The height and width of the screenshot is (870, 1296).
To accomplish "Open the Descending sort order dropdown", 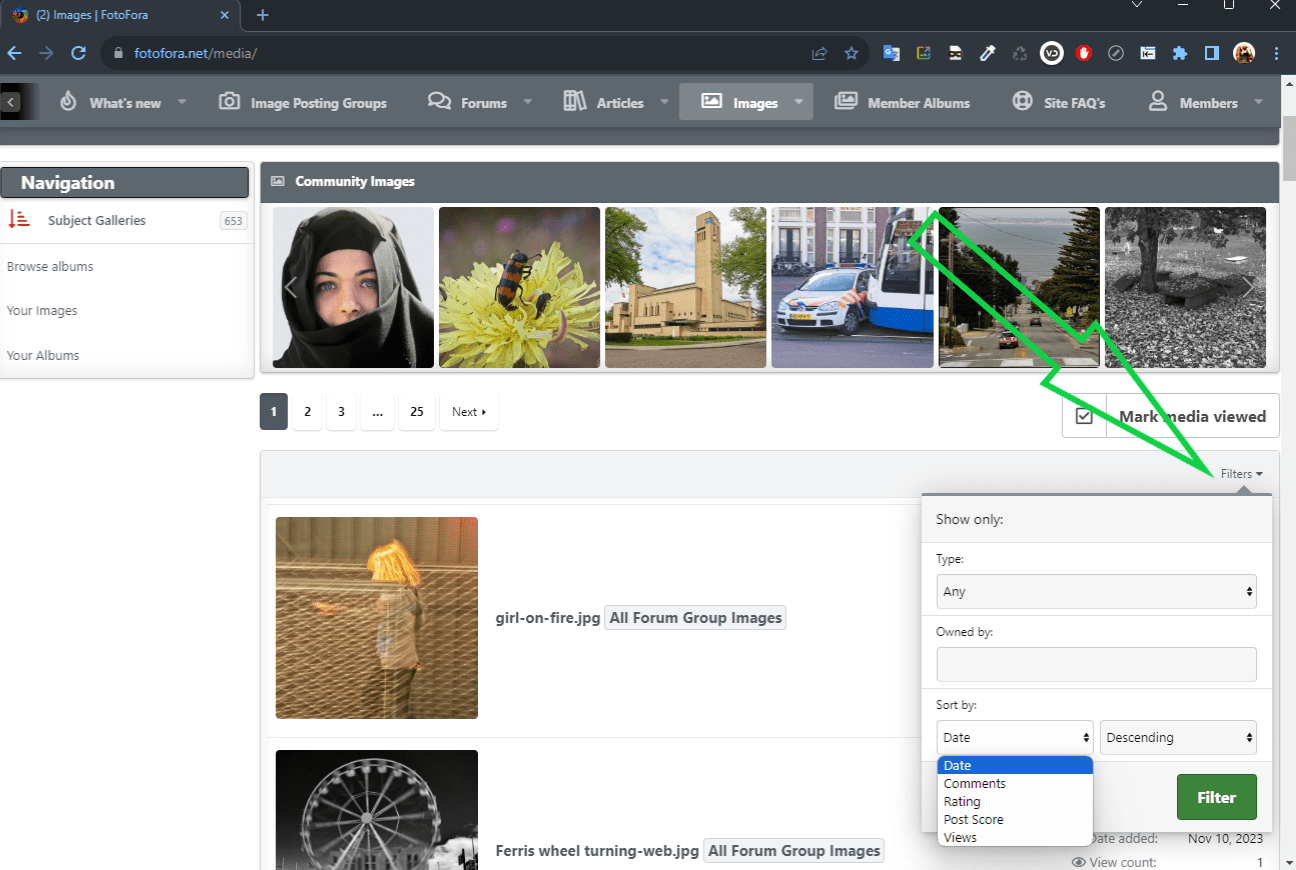I will 1178,737.
